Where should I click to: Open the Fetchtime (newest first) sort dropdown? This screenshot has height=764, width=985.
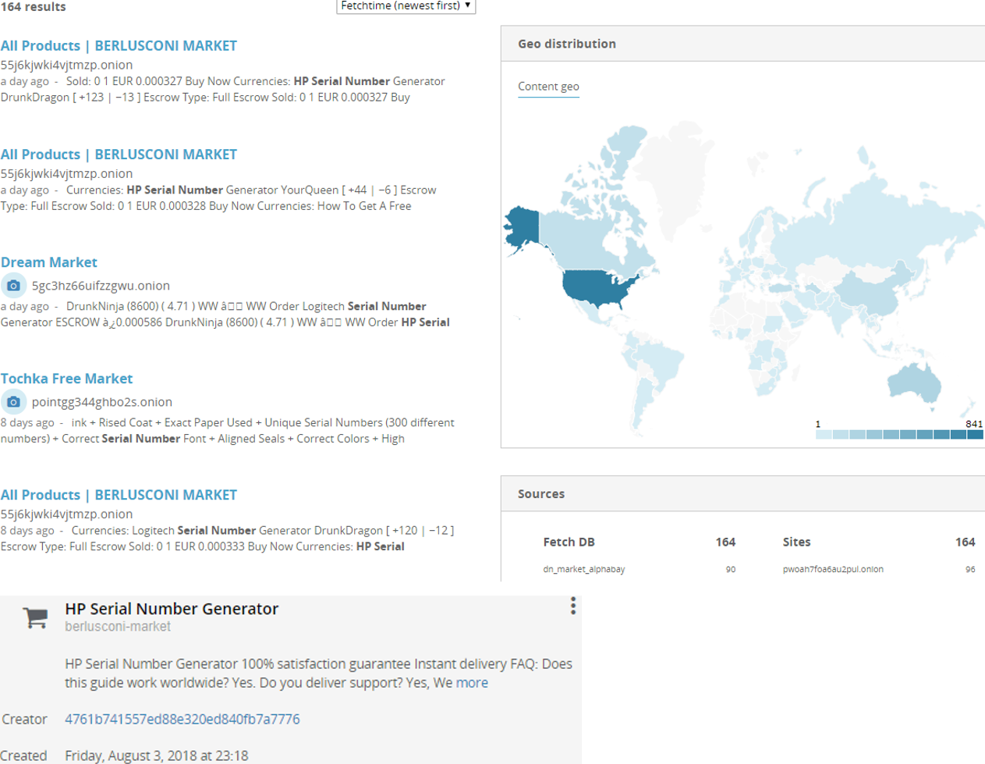(x=406, y=6)
